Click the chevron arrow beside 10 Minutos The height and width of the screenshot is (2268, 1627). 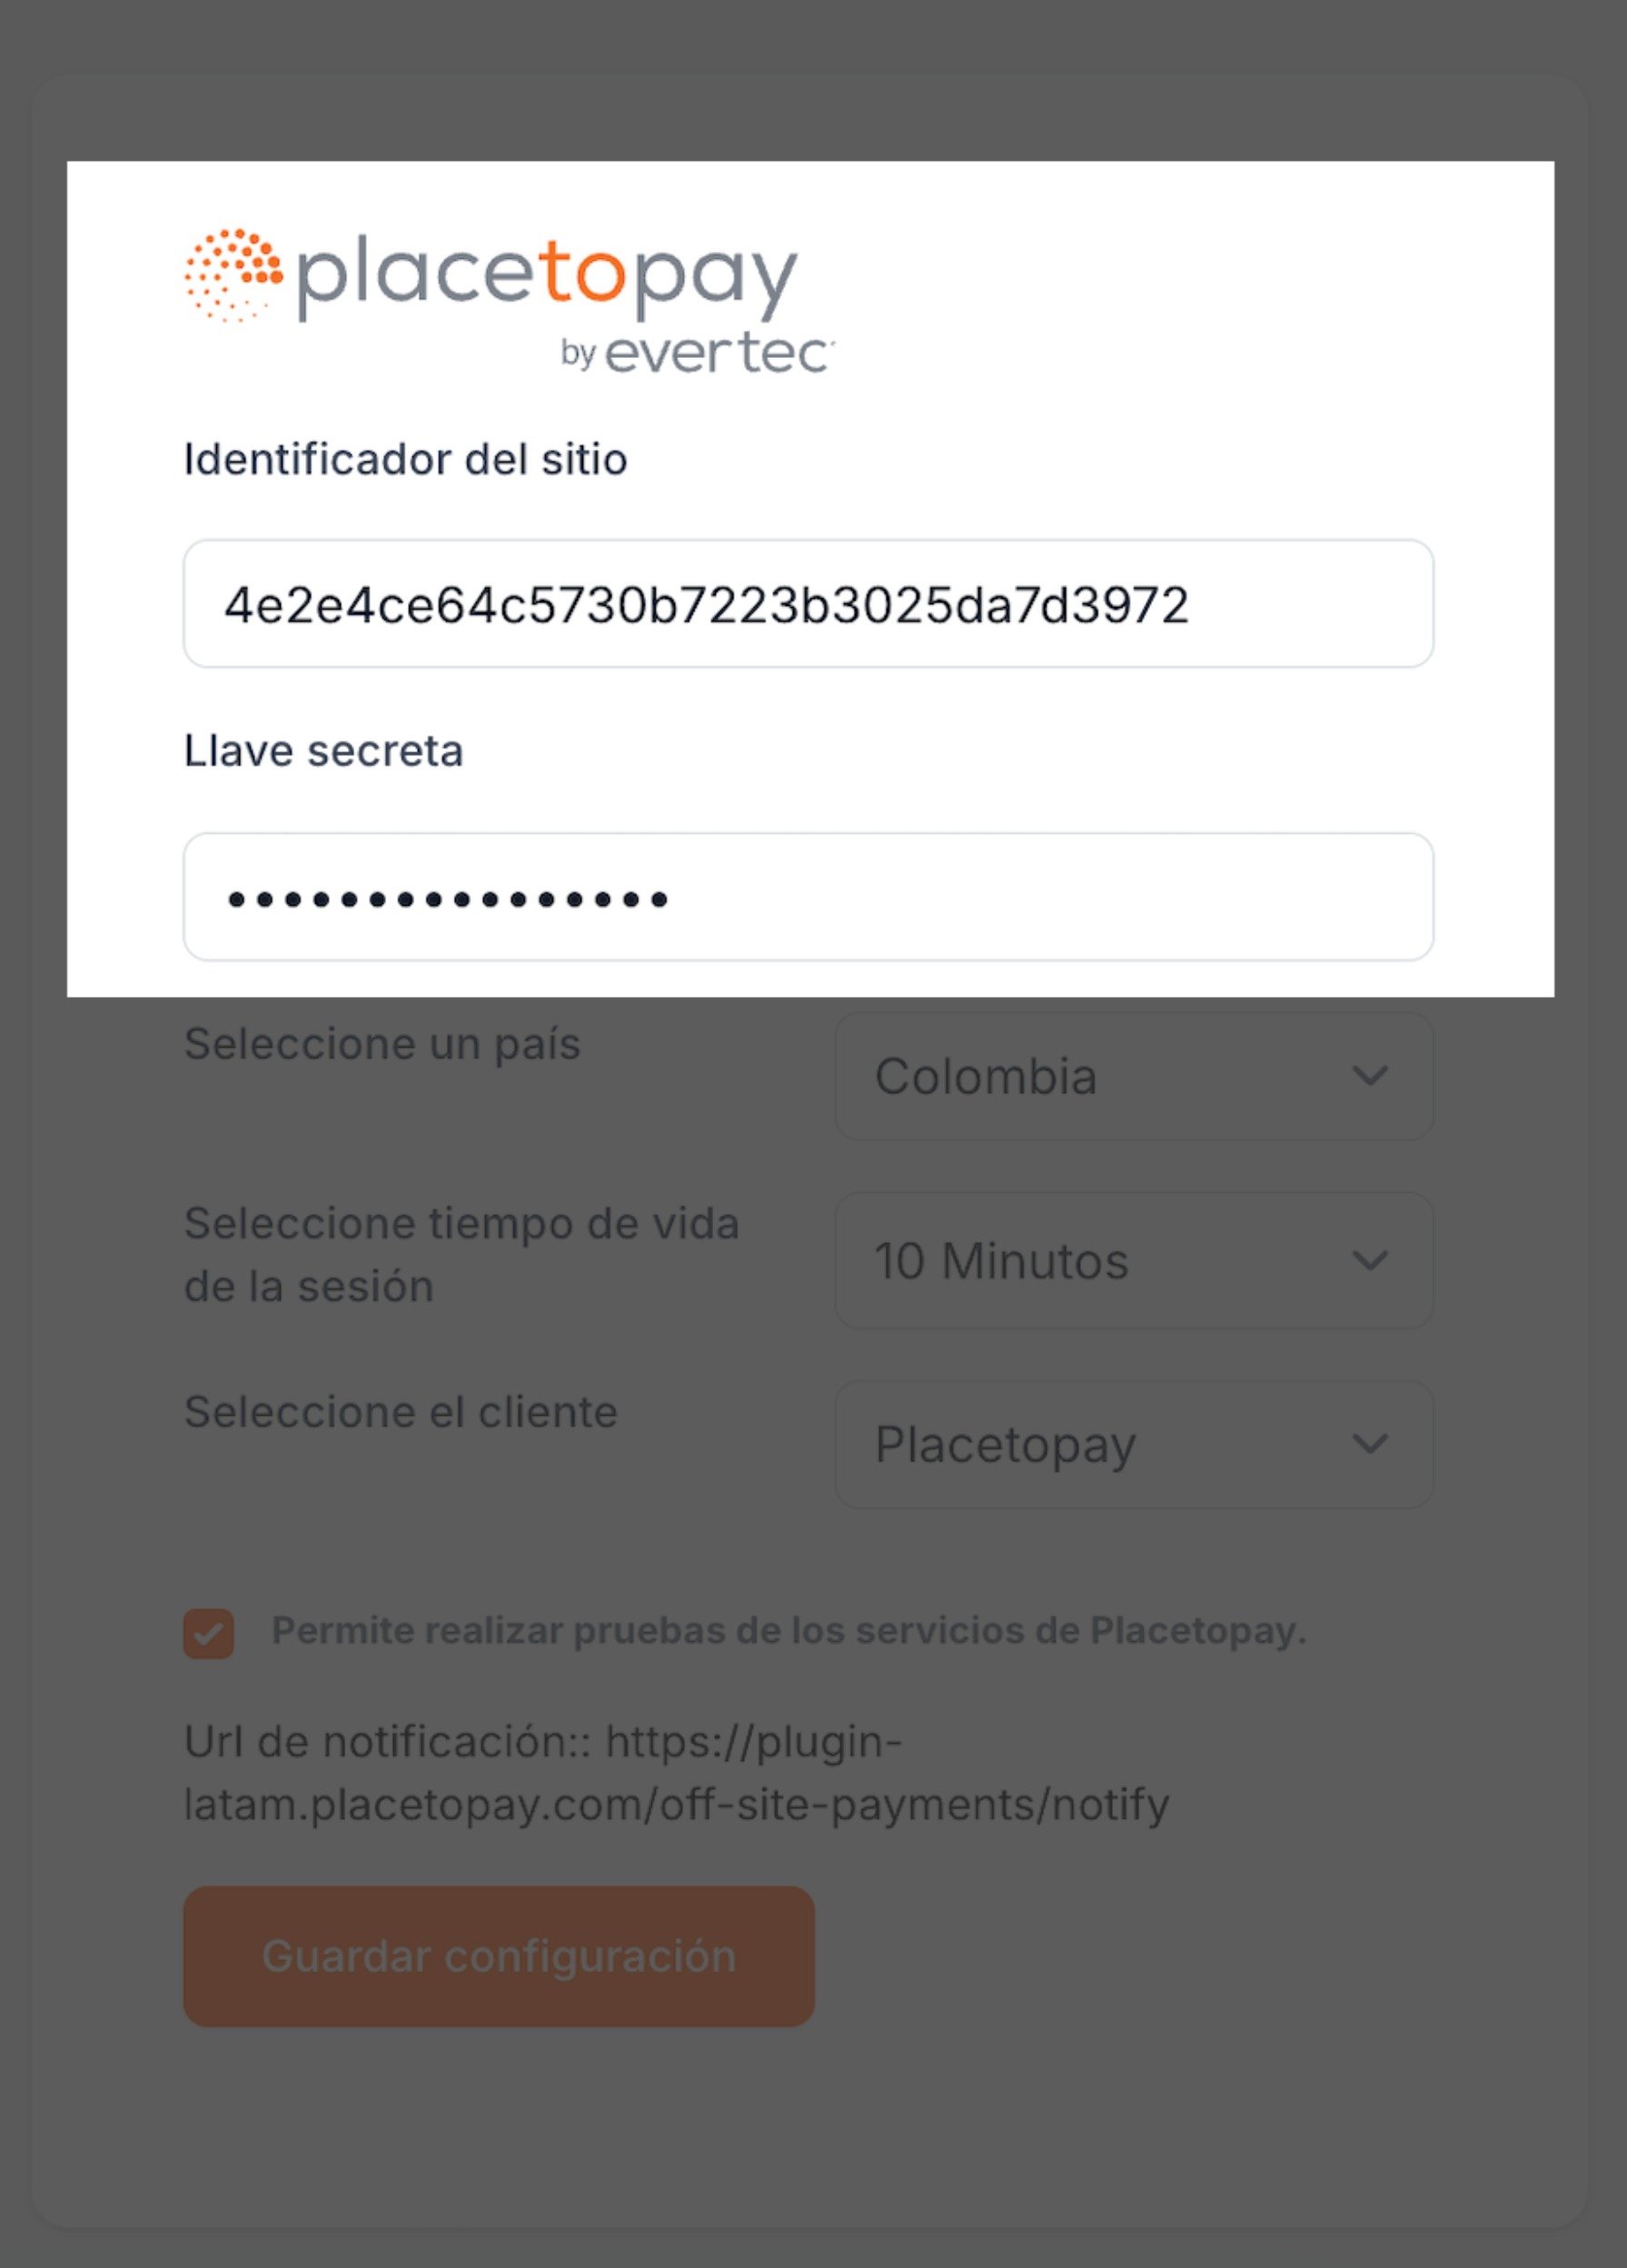(x=1369, y=1260)
